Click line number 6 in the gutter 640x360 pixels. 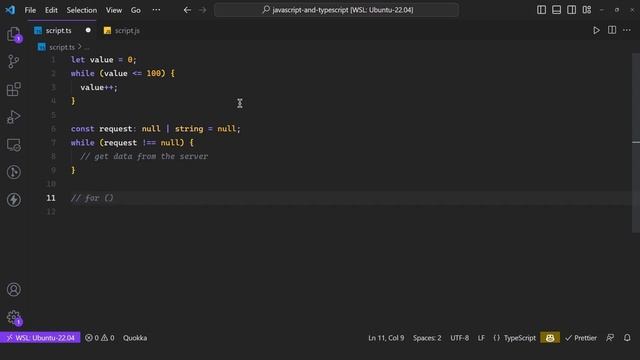pos(53,129)
